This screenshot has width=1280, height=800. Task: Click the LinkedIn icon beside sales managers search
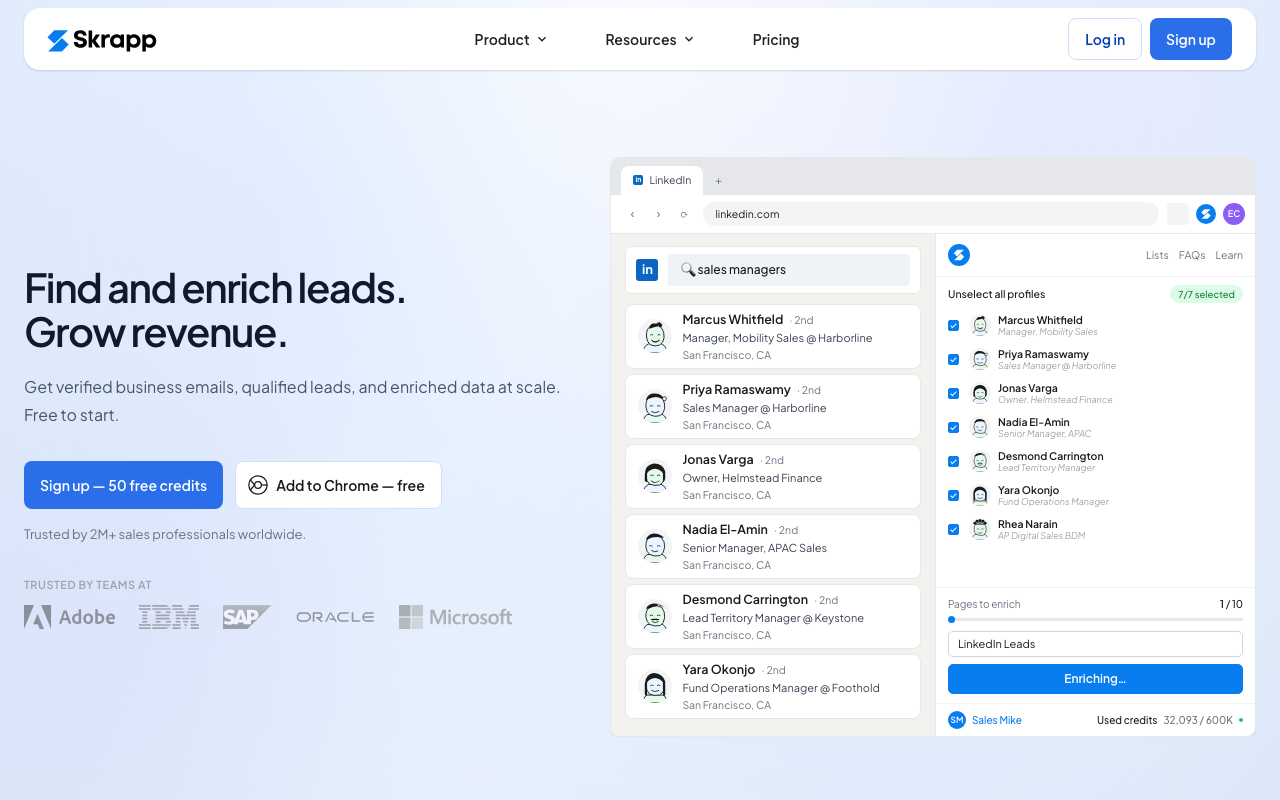(647, 270)
